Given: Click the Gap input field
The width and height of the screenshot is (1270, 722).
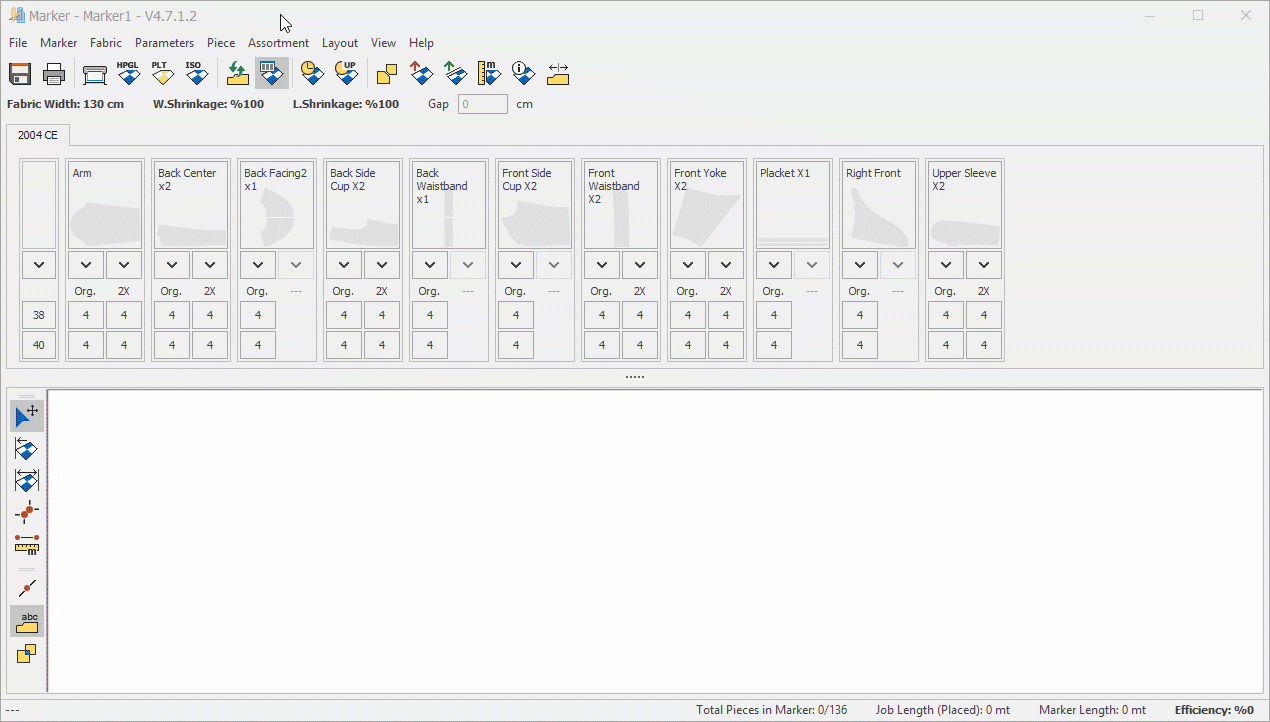Looking at the screenshot, I should point(482,104).
